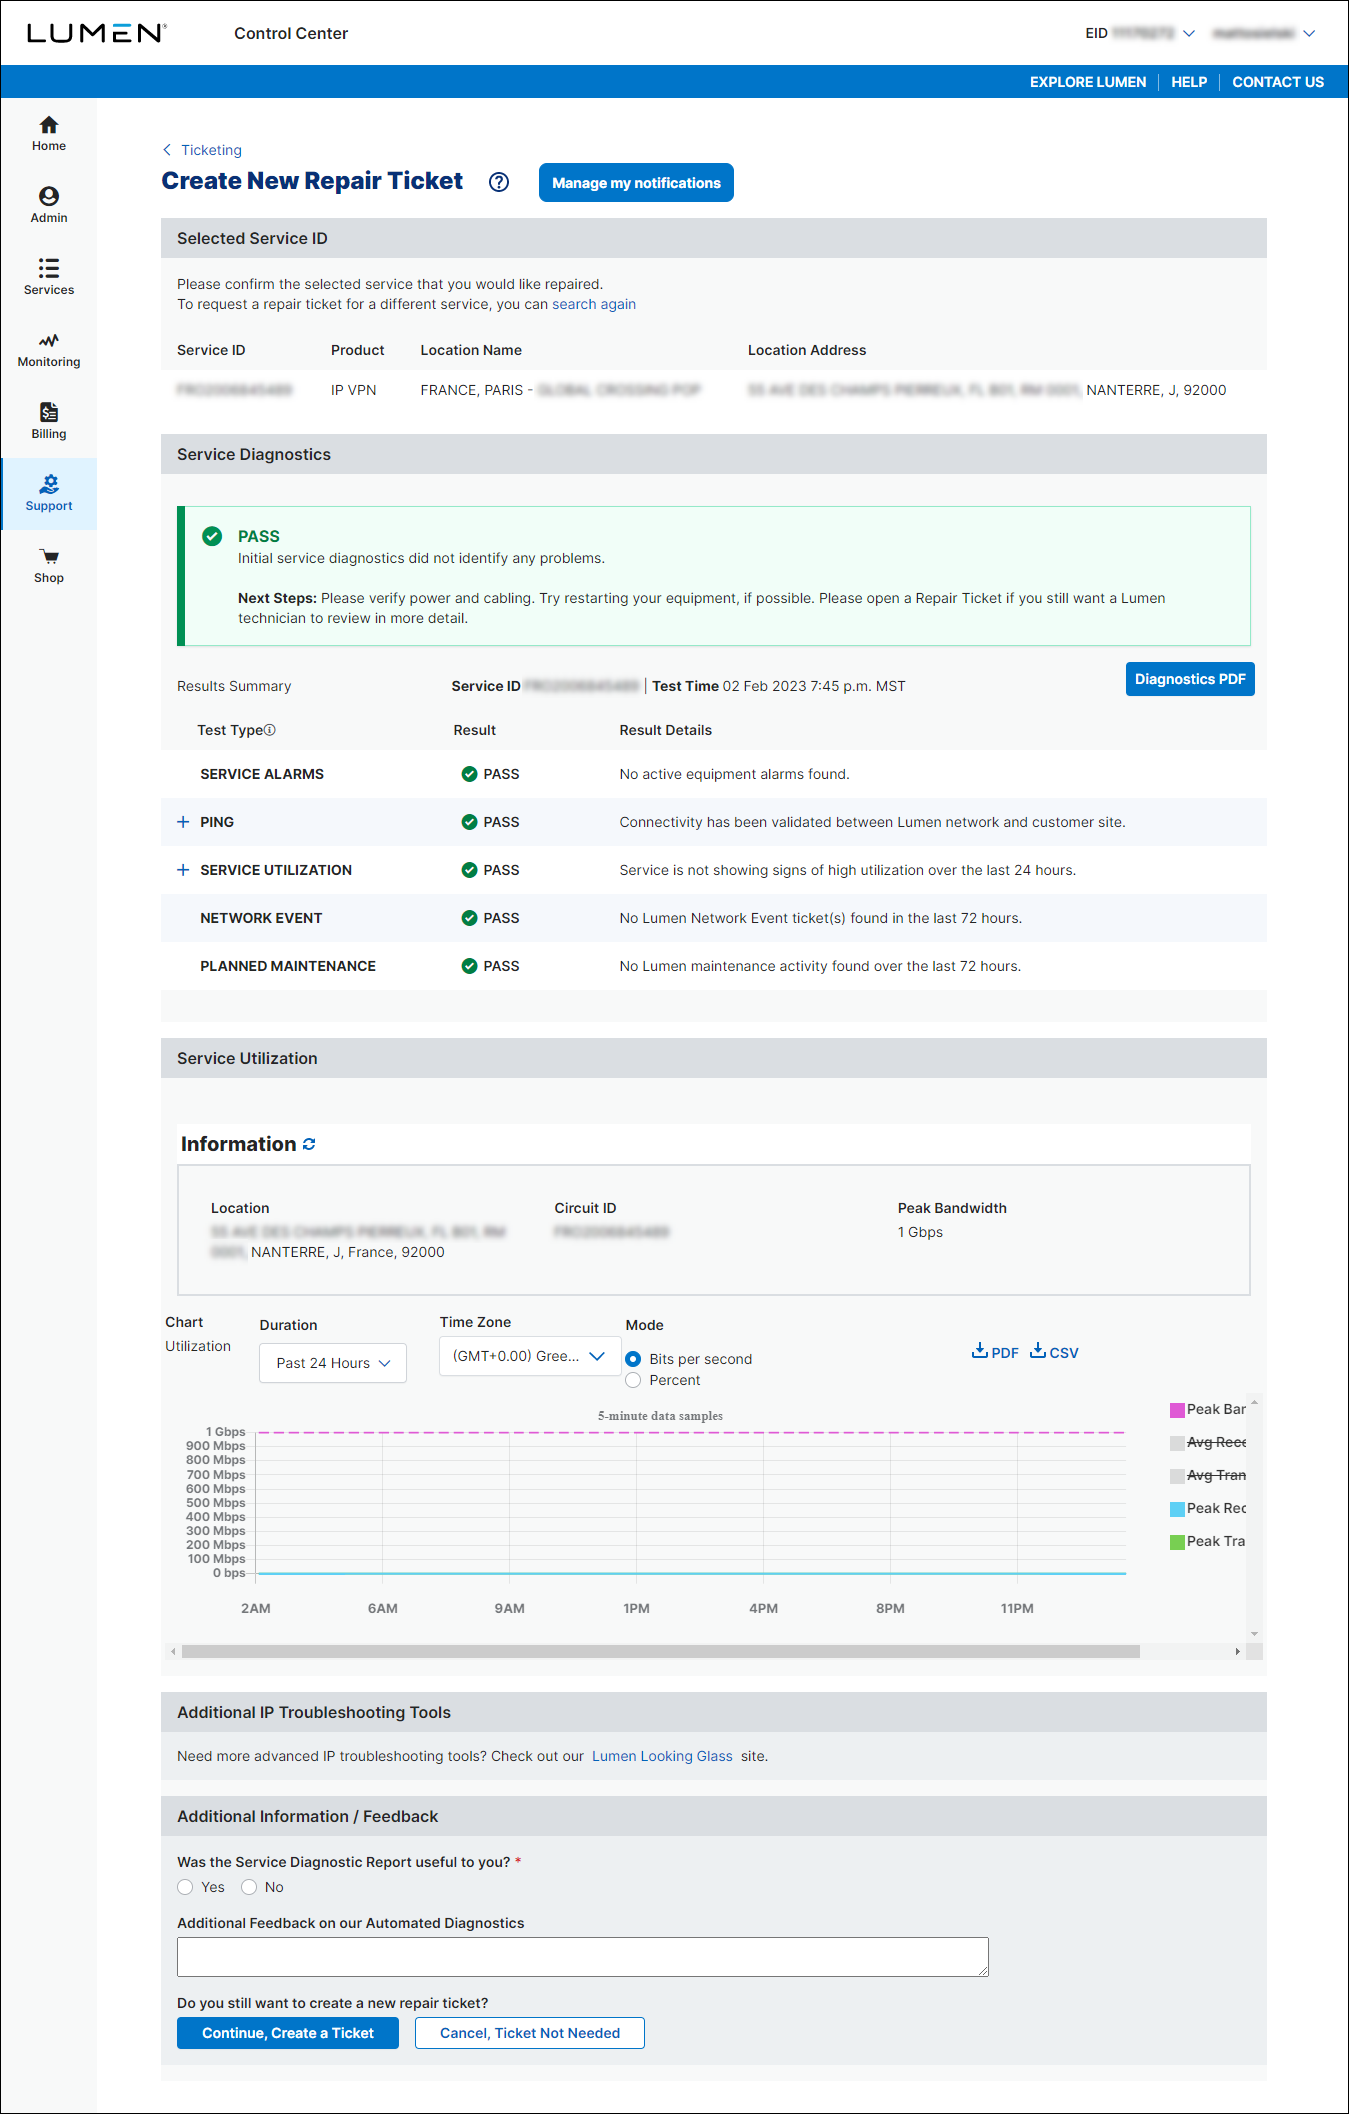Click the legend scroll down arrow
The height and width of the screenshot is (2114, 1349).
click(1254, 1634)
